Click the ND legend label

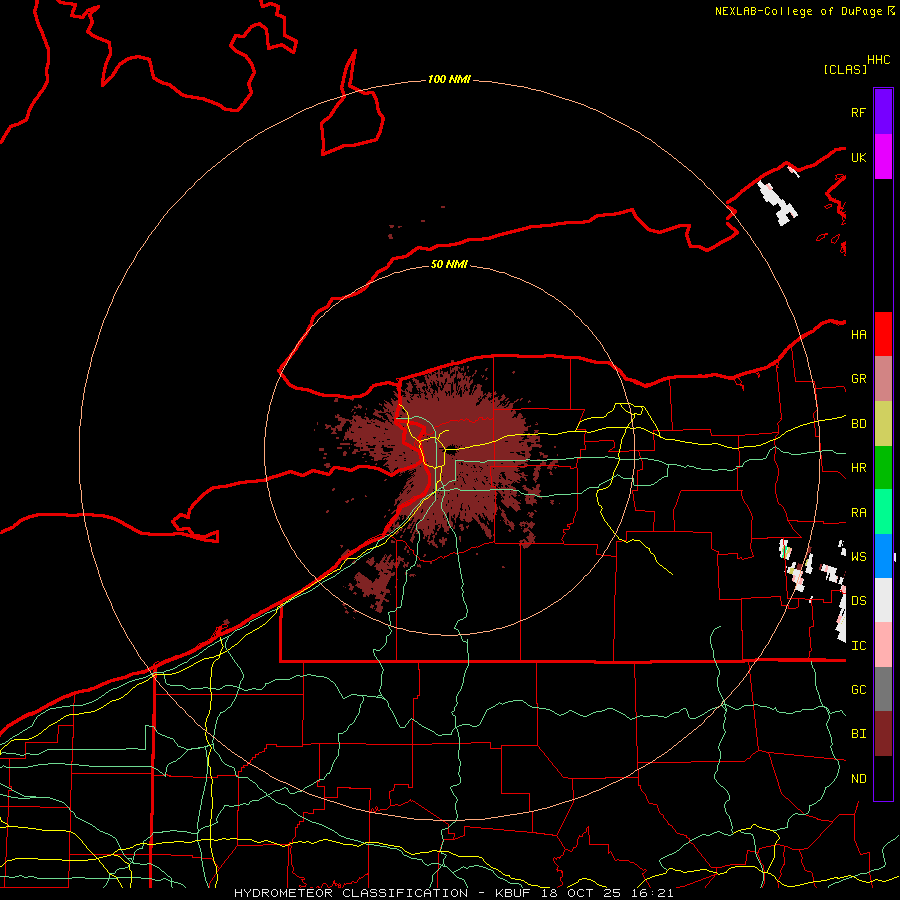click(x=858, y=779)
